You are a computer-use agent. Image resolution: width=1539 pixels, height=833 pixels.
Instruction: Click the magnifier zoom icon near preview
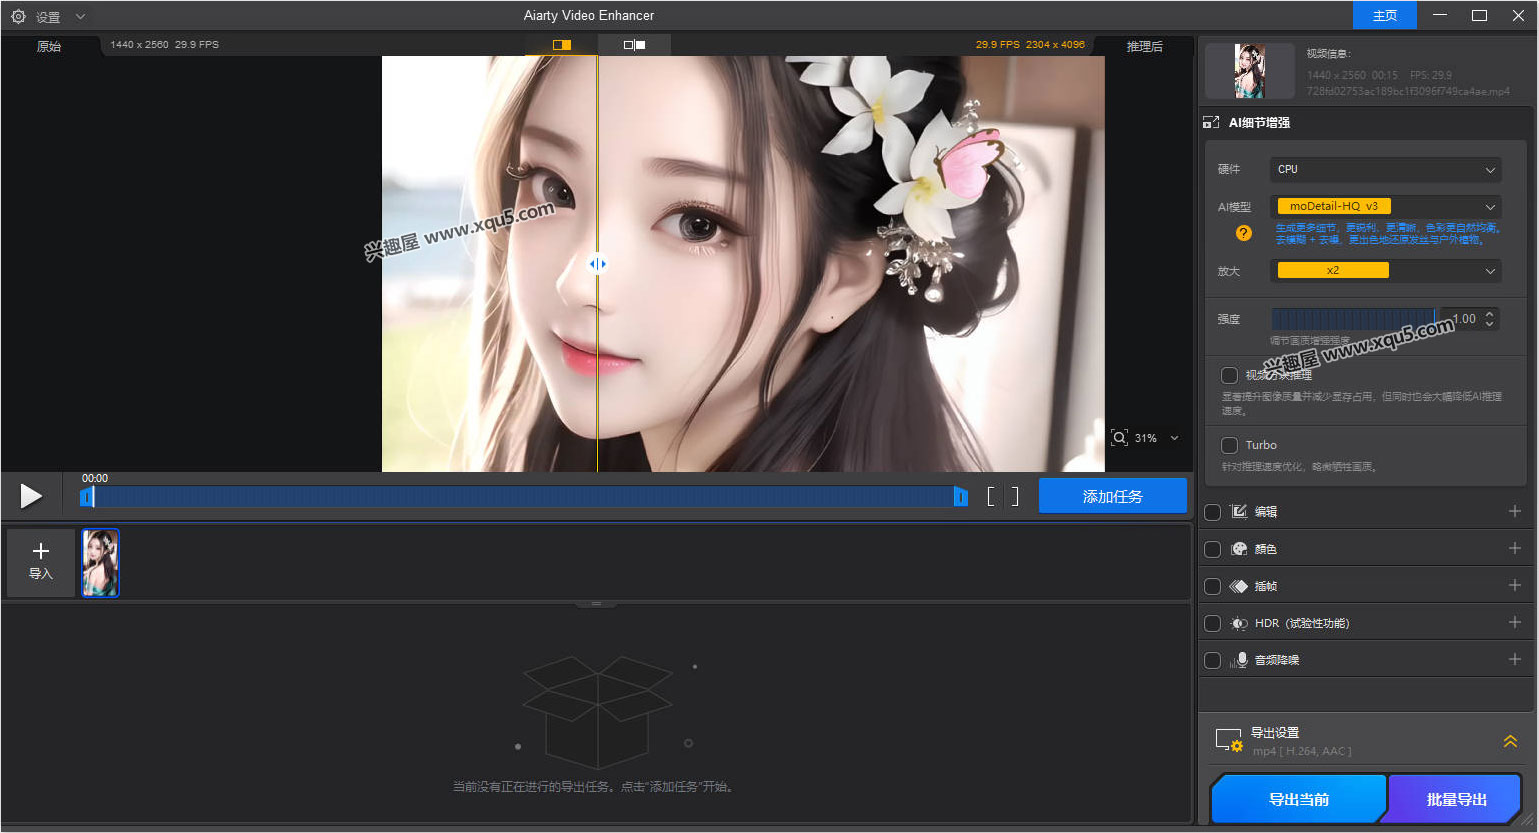tap(1121, 437)
